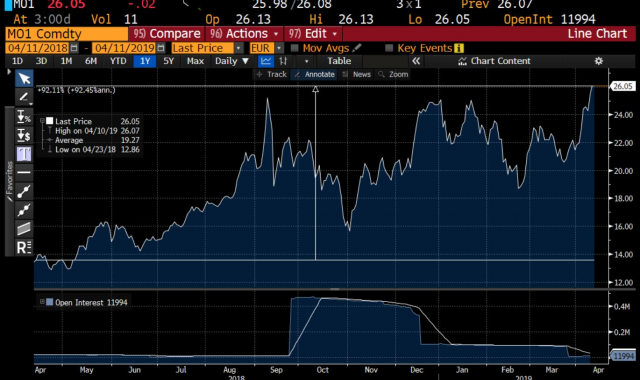Image resolution: width=640 pixels, height=380 pixels.
Task: Open the Actions dropdown menu
Action: click(x=244, y=33)
